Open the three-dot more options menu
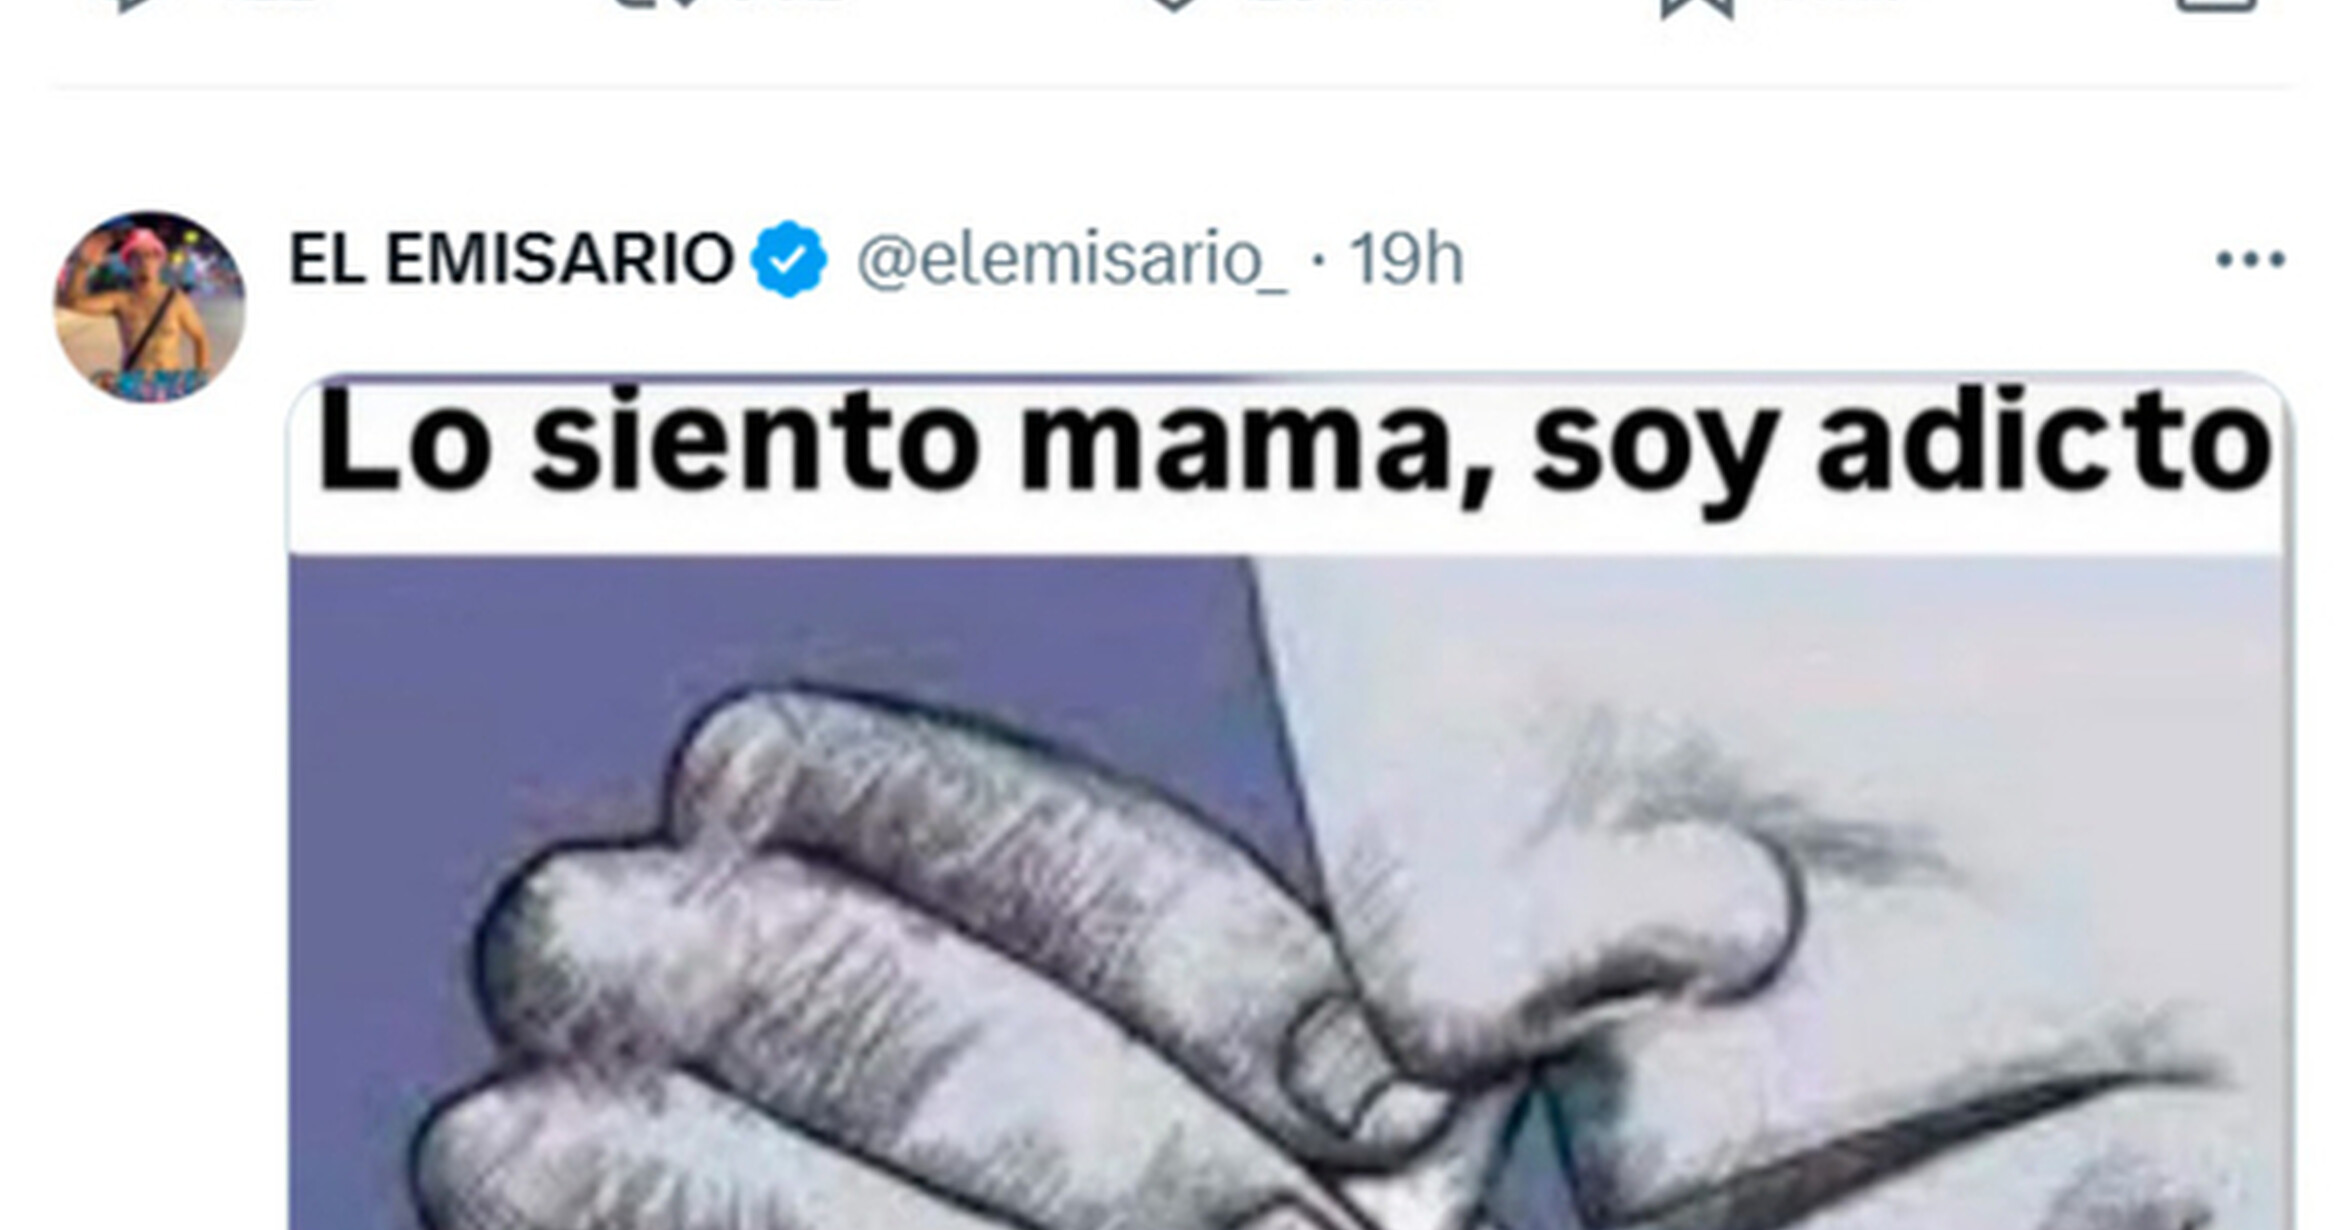This screenshot has height=1230, width=2350. (2250, 260)
